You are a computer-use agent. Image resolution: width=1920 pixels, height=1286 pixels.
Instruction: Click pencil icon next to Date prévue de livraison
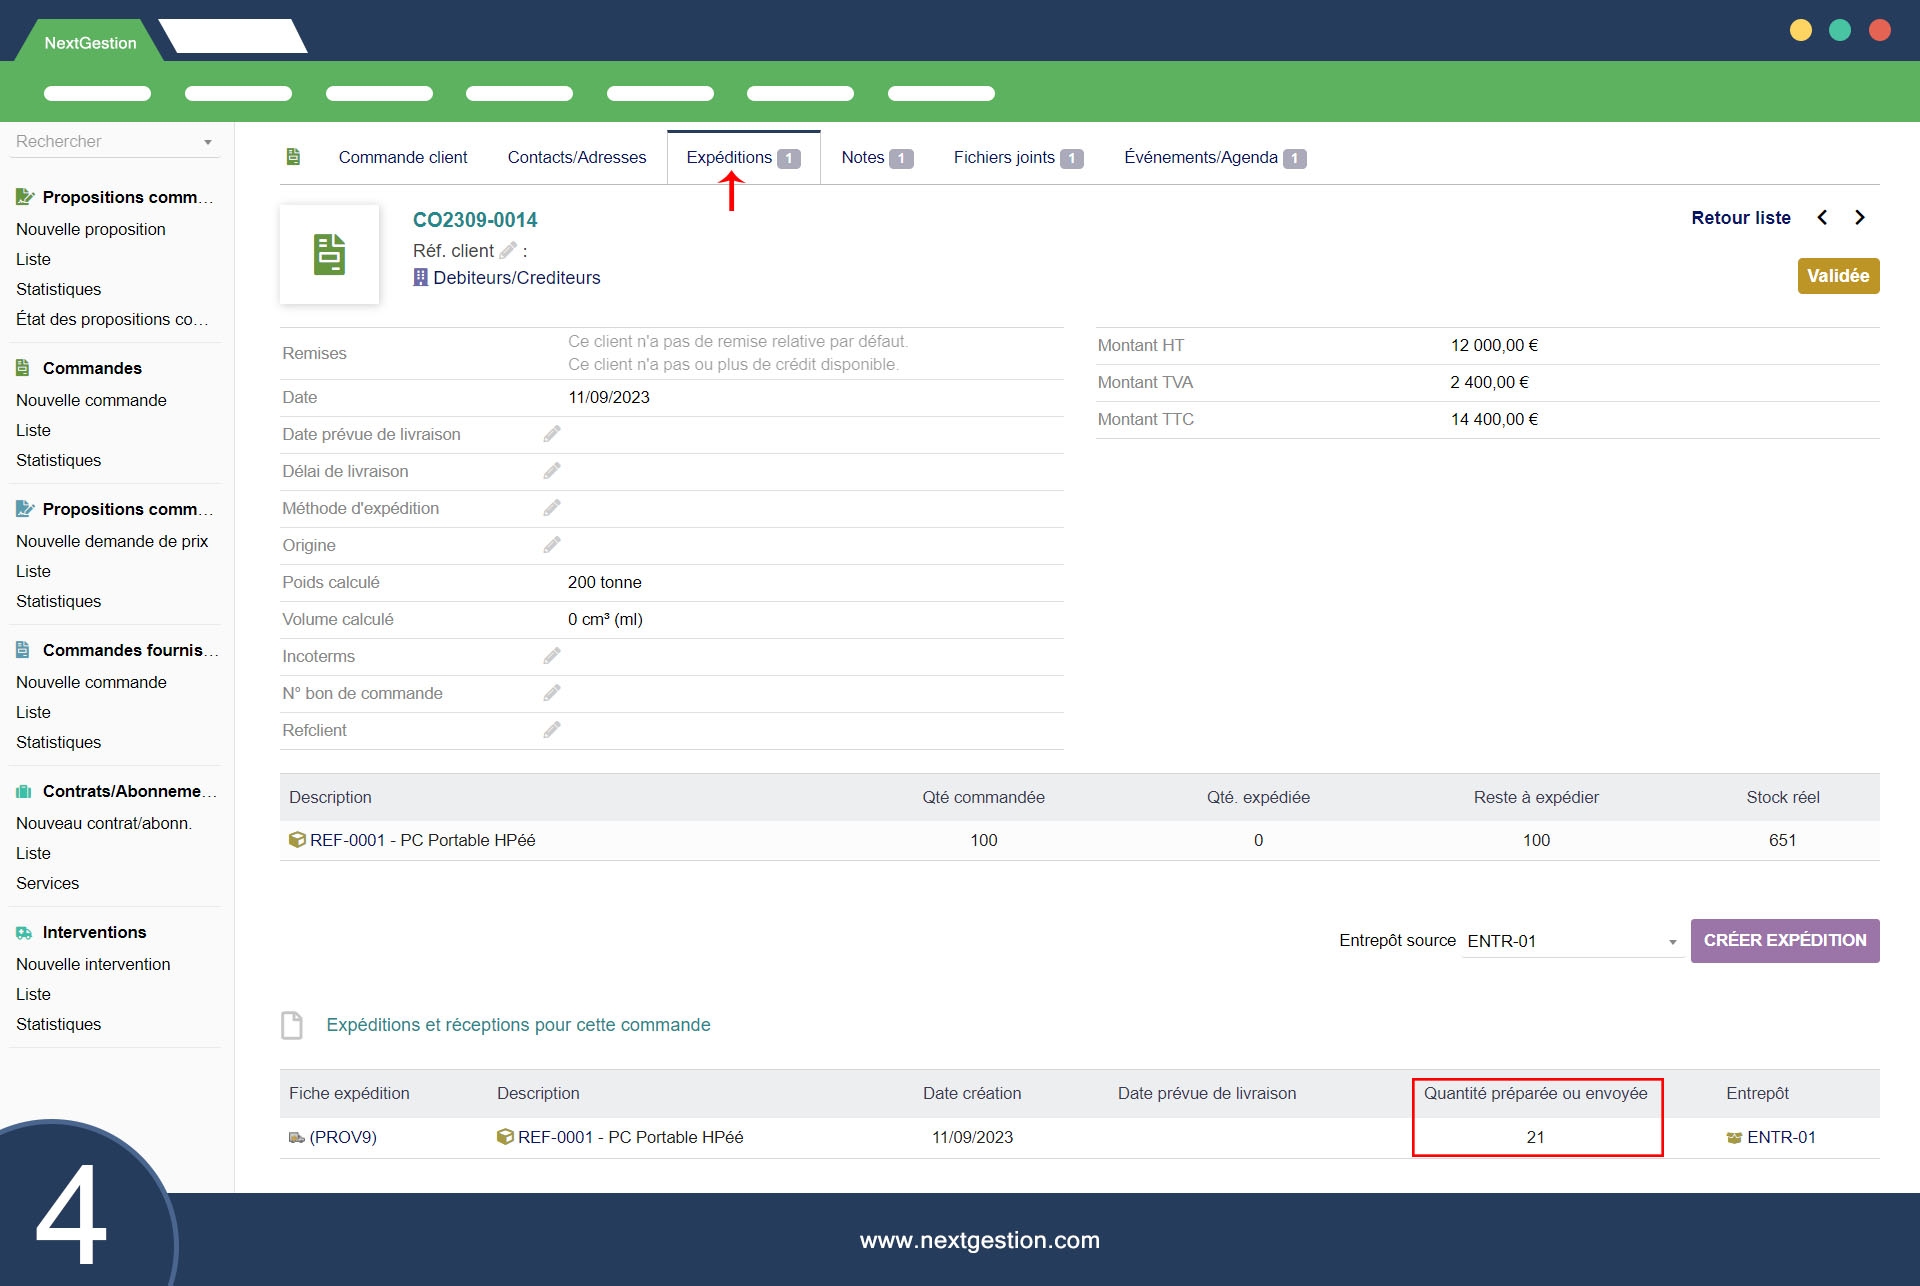pos(552,434)
